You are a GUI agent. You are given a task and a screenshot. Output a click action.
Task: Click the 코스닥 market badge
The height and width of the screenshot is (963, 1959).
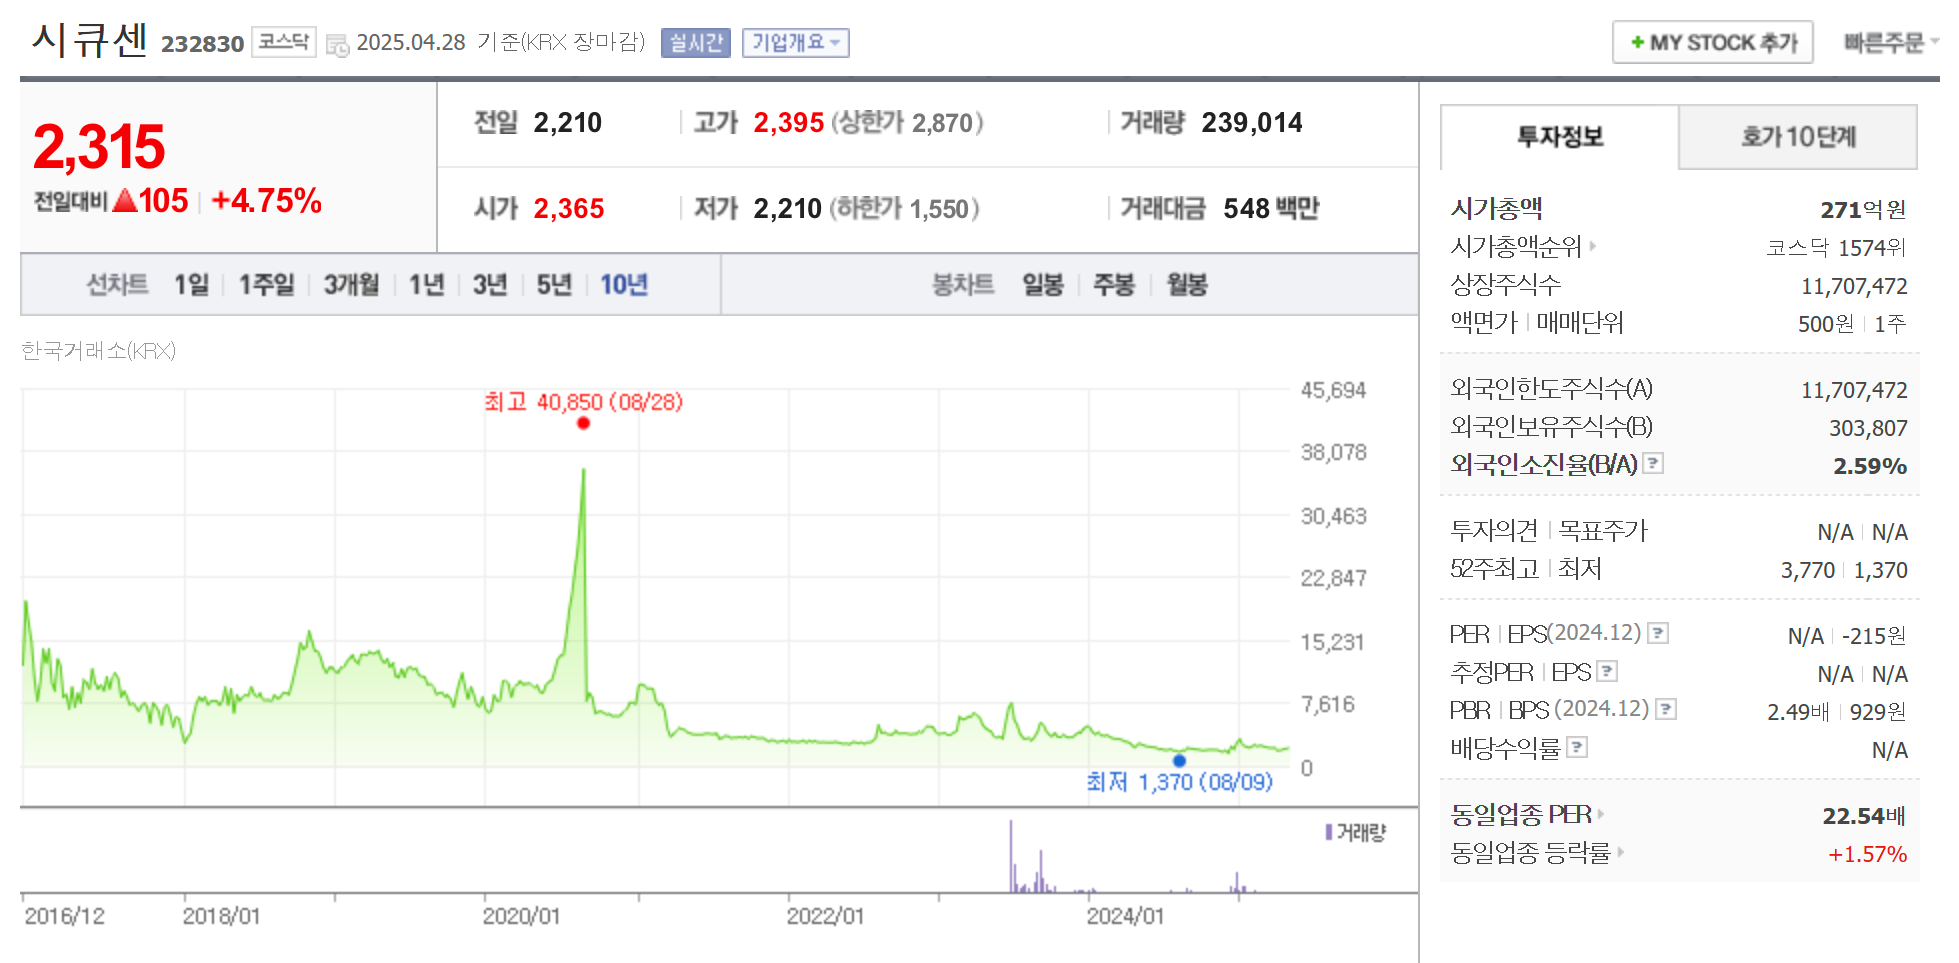(284, 42)
